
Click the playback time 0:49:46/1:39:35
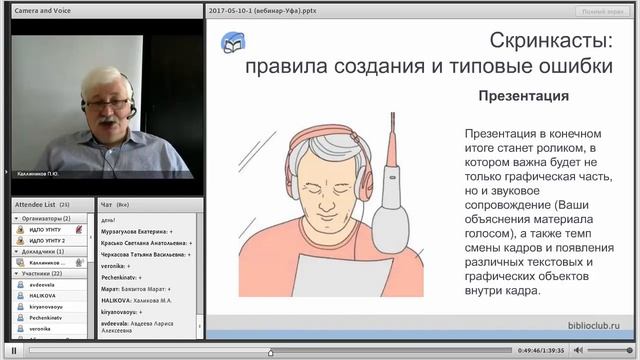[x=541, y=350]
